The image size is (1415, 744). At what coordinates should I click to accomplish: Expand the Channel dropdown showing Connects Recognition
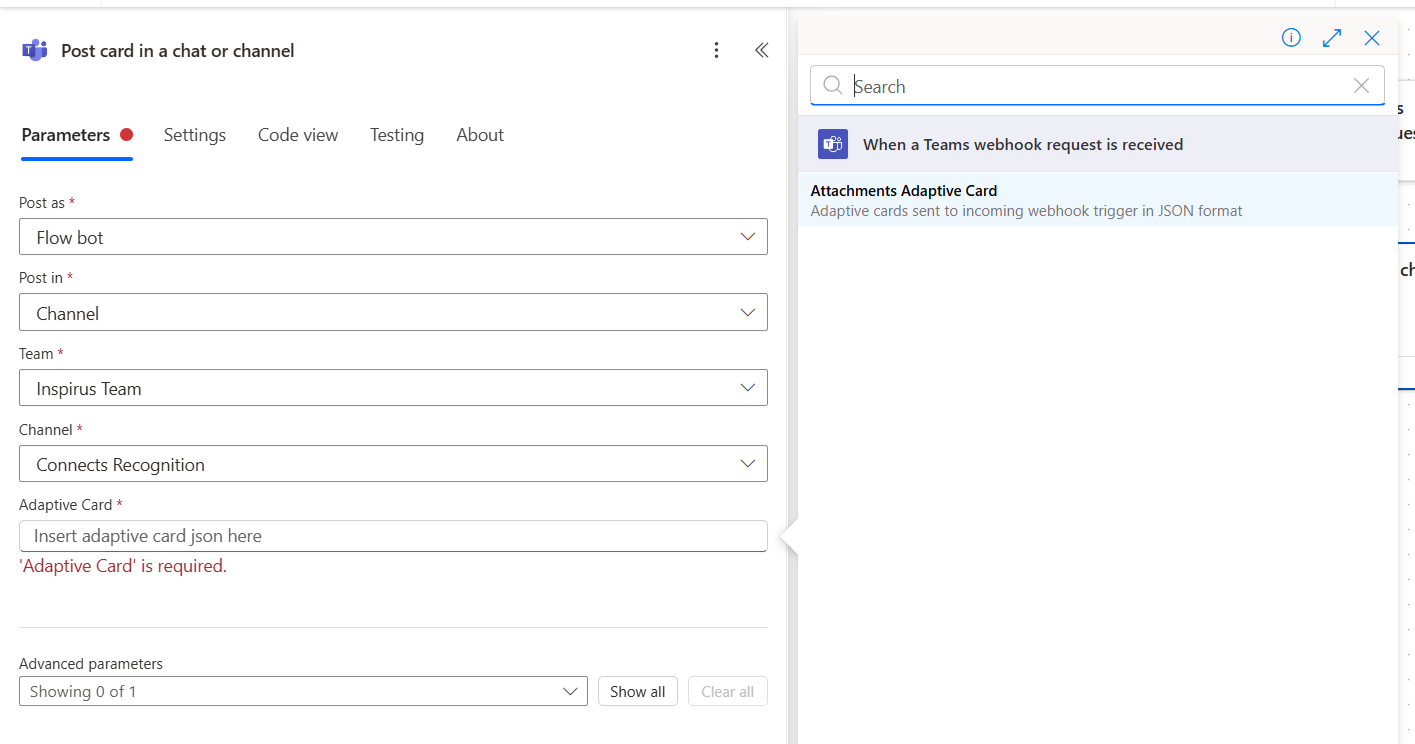[393, 464]
